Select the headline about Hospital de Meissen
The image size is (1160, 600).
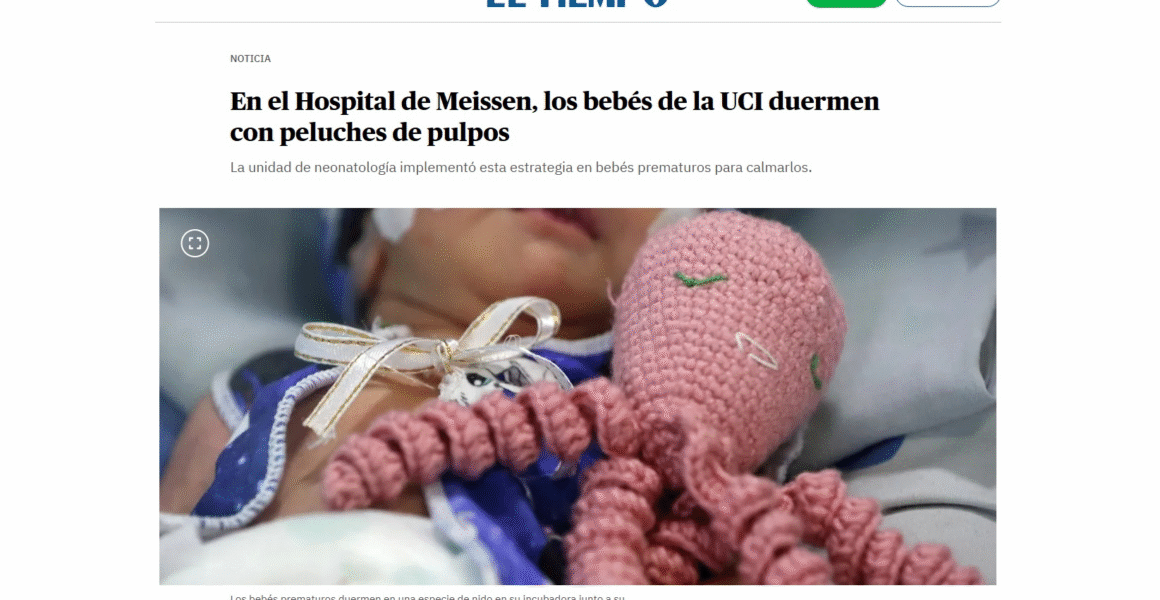coord(554,116)
